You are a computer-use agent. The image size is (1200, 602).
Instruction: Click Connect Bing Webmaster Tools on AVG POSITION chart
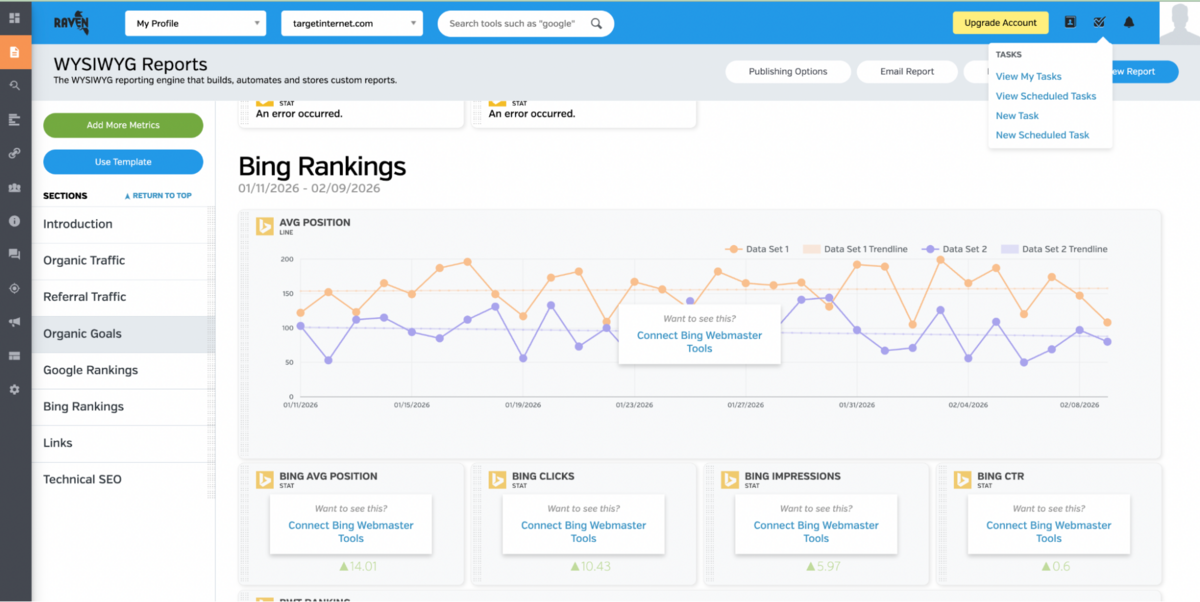click(x=699, y=342)
